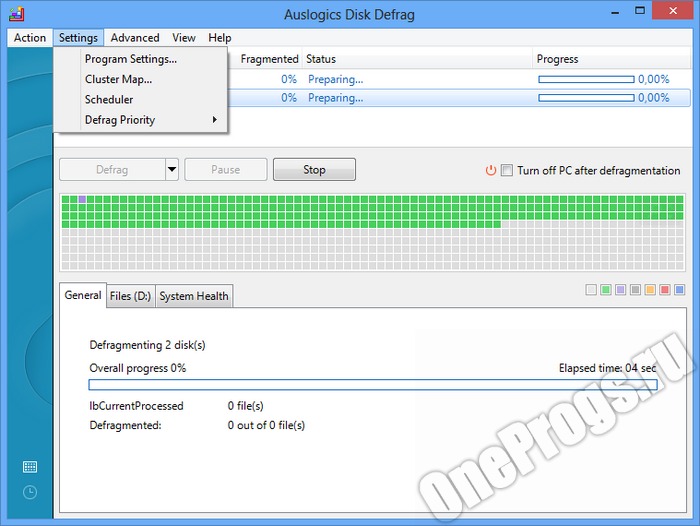Minimize the Auslogics Disk Defrag window
Image resolution: width=700 pixels, height=526 pixels.
click(615, 12)
